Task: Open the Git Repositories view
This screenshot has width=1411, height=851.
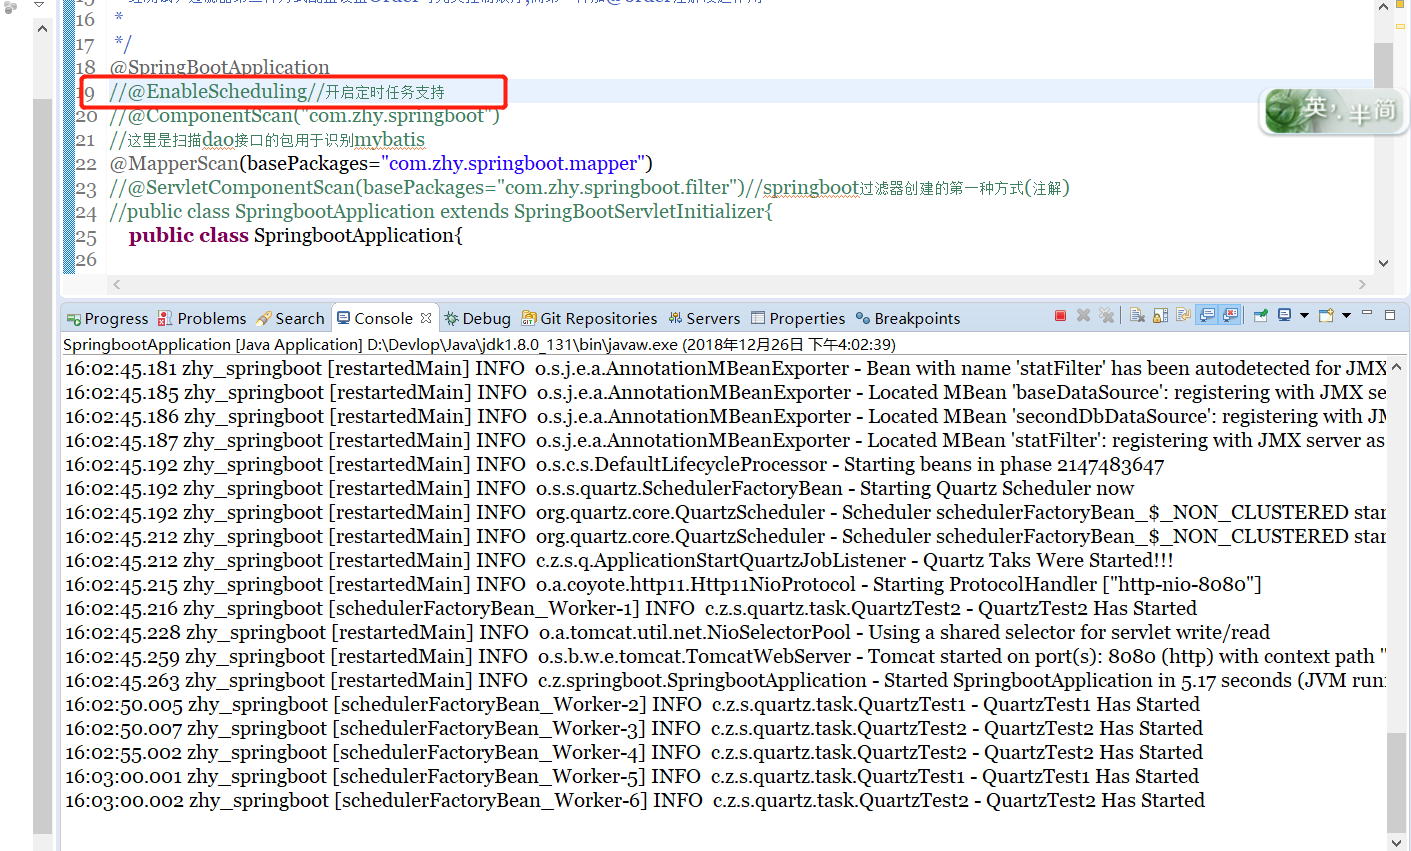Action: pyautogui.click(x=598, y=317)
